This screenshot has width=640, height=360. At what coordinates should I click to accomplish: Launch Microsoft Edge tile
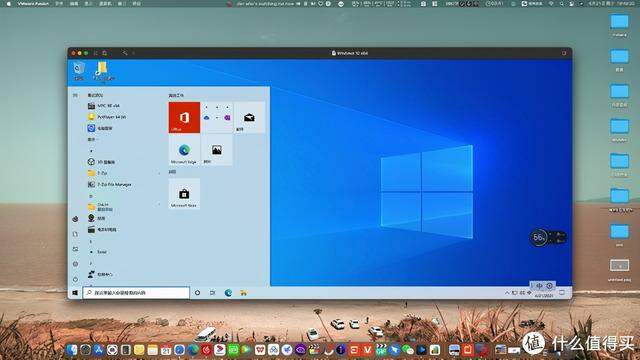tap(184, 151)
